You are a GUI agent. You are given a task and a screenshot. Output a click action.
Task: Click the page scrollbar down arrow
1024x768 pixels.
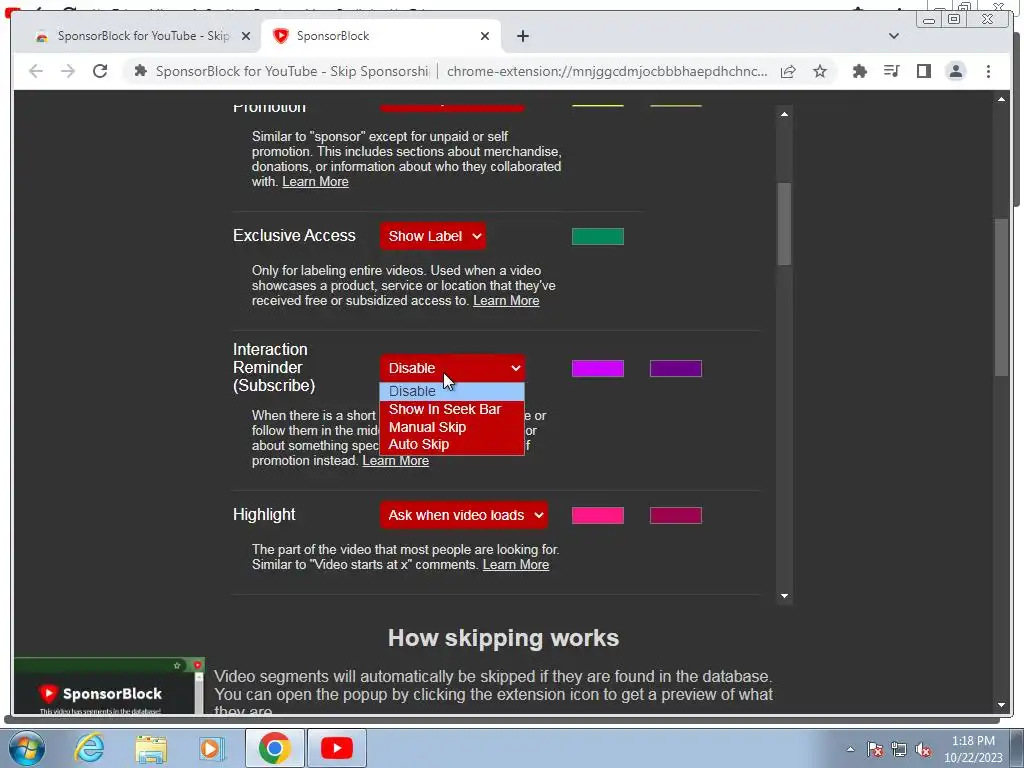pyautogui.click(x=1002, y=705)
